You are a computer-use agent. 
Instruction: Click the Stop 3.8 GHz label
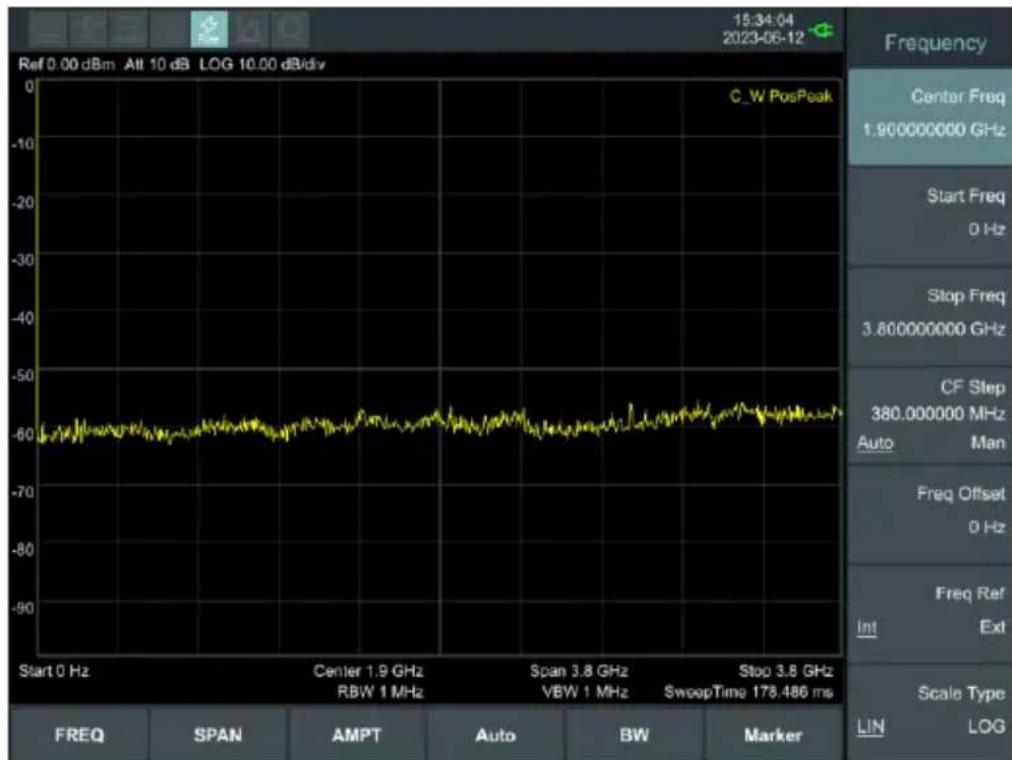point(785,671)
